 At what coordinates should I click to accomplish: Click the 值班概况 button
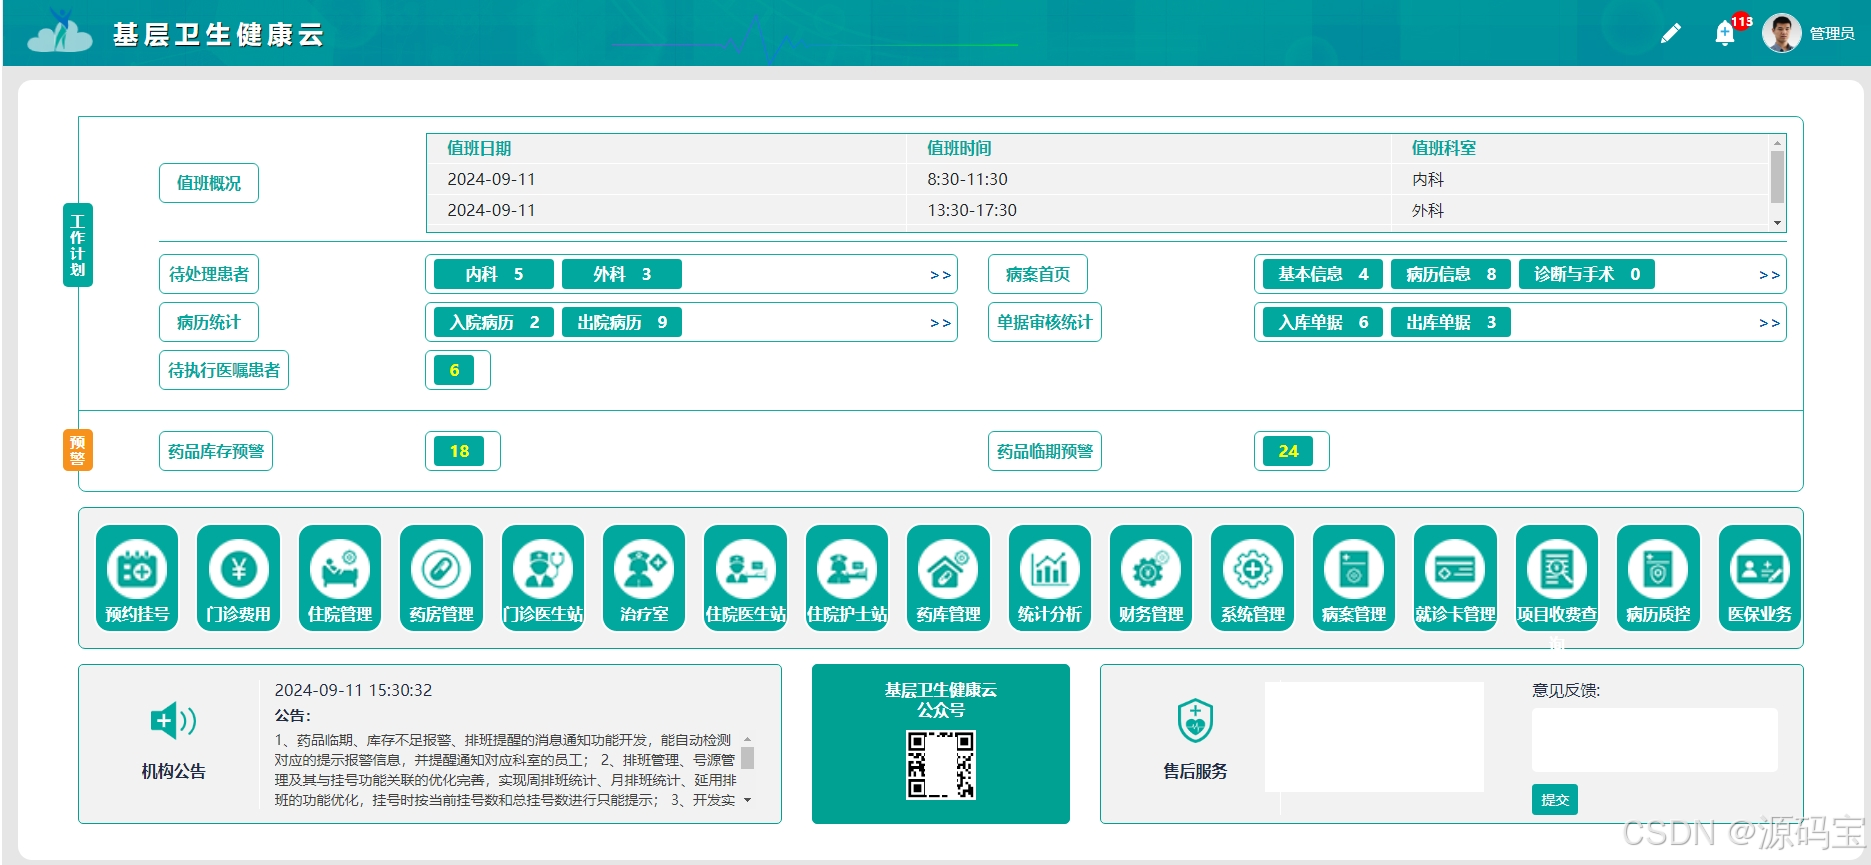pyautogui.click(x=209, y=183)
